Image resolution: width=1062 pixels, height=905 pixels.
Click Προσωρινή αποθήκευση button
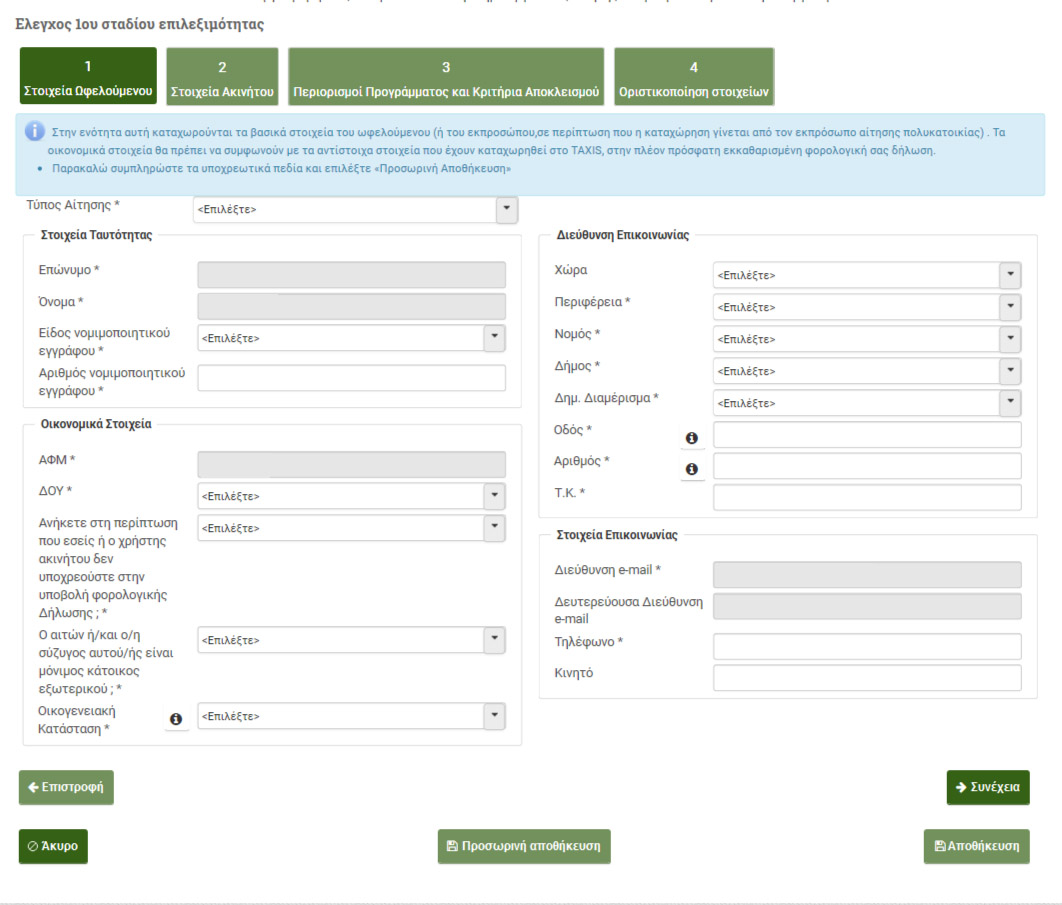pyautogui.click(x=524, y=846)
